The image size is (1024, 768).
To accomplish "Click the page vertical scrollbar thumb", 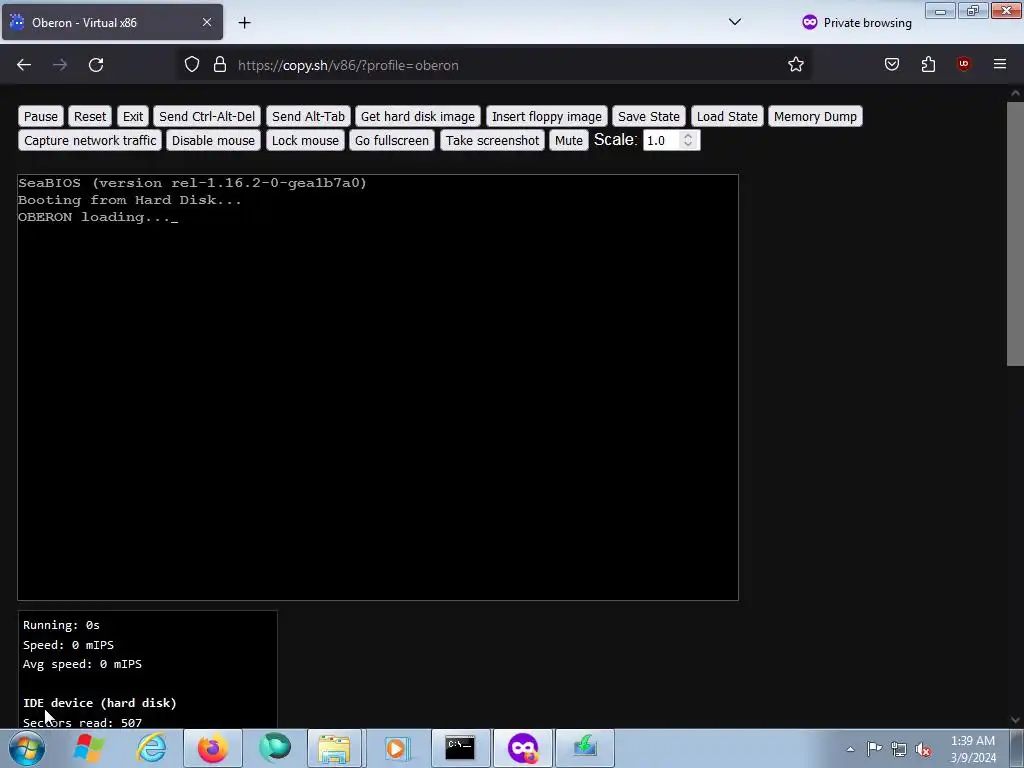I will [1015, 233].
